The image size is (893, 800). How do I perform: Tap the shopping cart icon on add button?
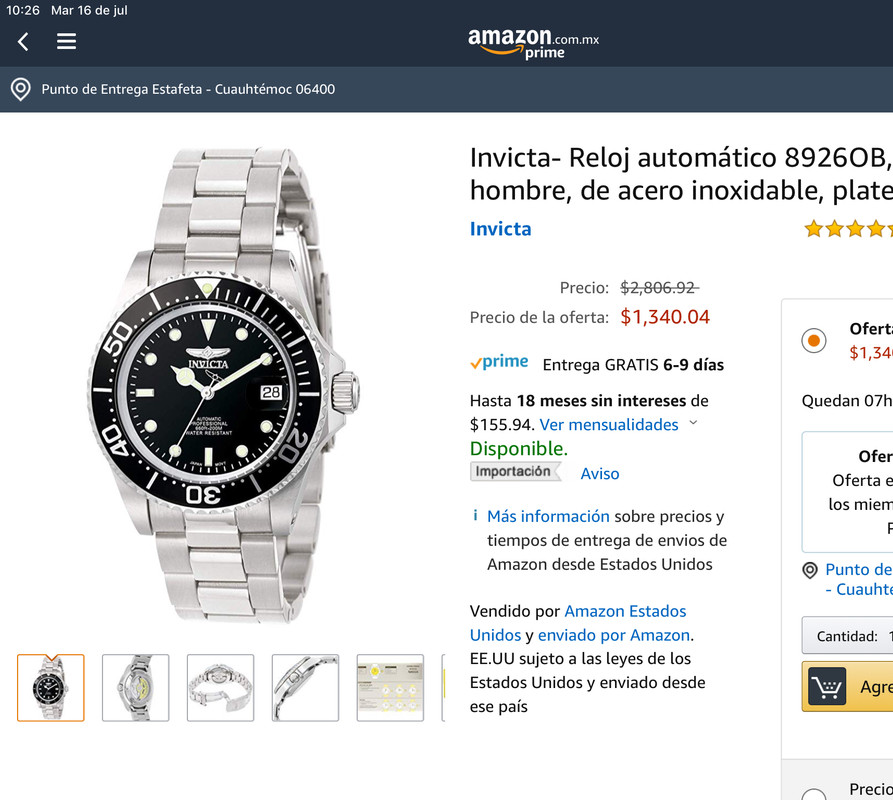click(826, 687)
